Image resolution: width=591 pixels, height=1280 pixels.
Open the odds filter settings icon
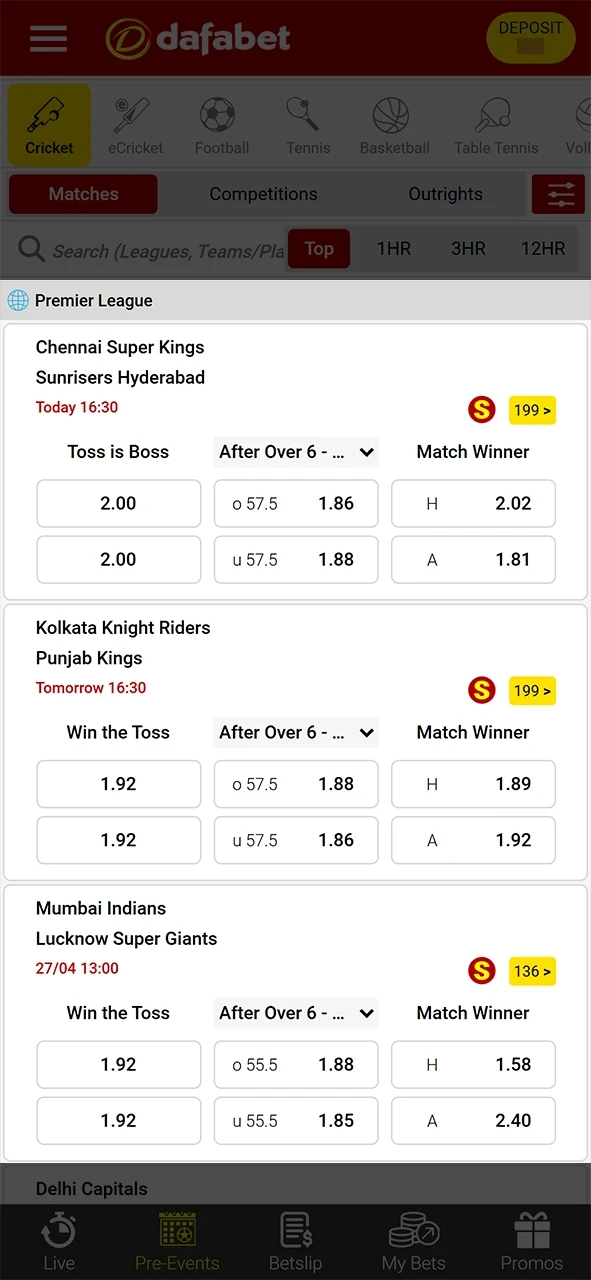[x=559, y=194]
